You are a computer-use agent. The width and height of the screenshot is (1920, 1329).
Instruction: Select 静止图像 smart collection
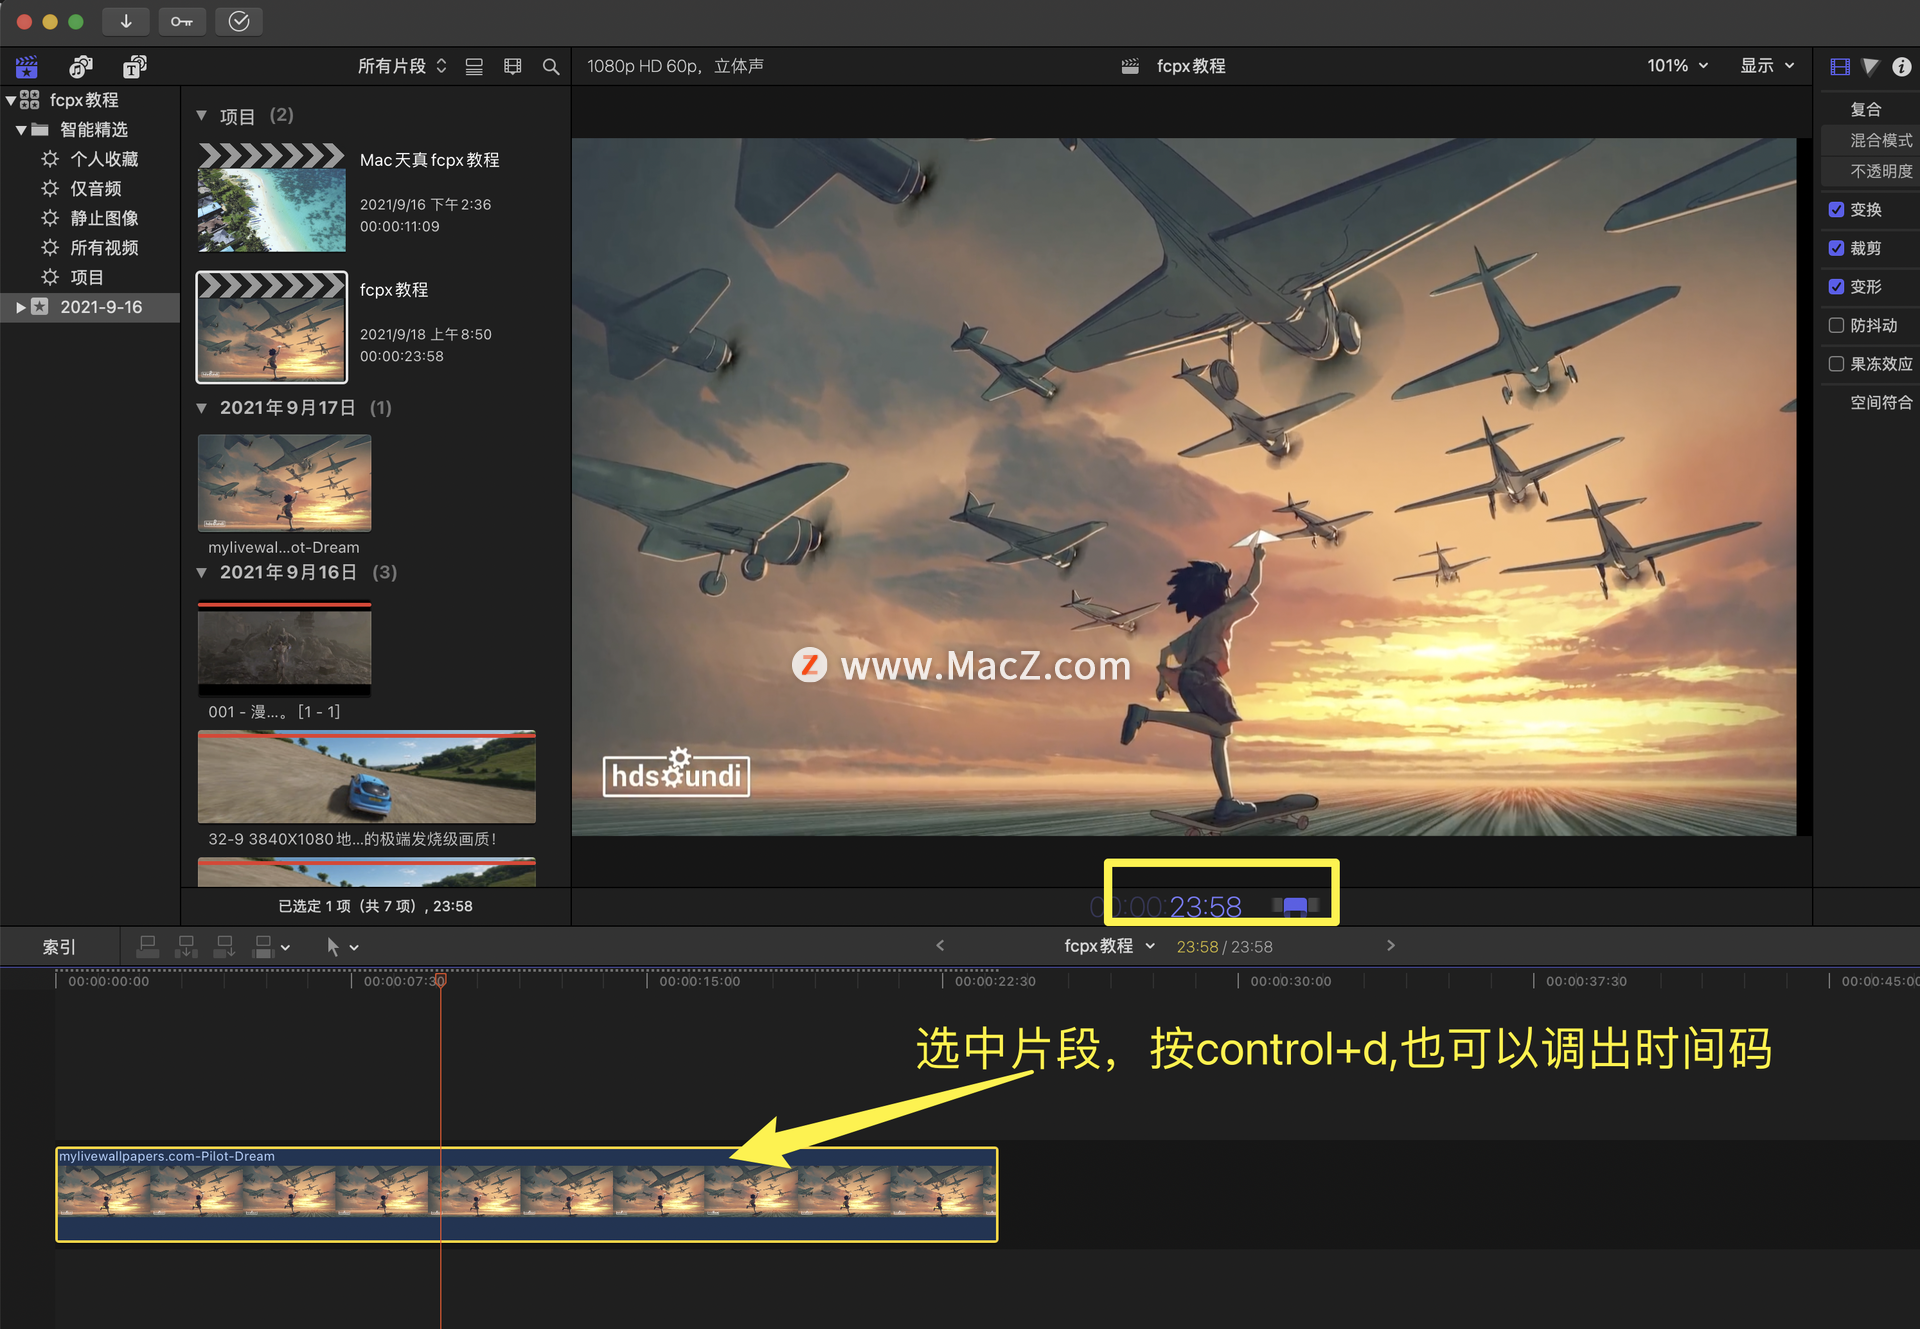tap(104, 218)
